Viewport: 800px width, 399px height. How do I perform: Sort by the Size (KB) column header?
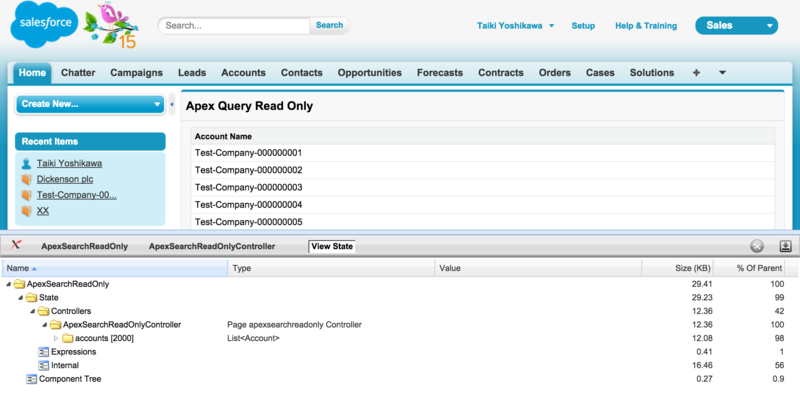coord(677,268)
